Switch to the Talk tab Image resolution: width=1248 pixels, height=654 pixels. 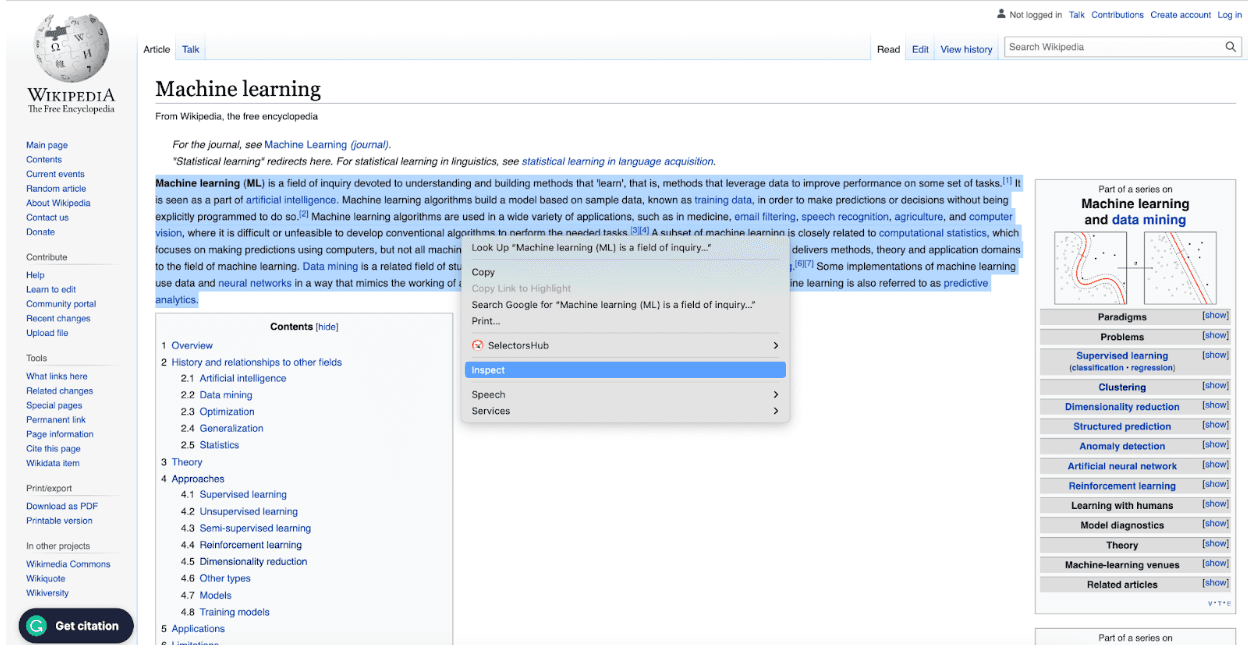click(x=190, y=48)
